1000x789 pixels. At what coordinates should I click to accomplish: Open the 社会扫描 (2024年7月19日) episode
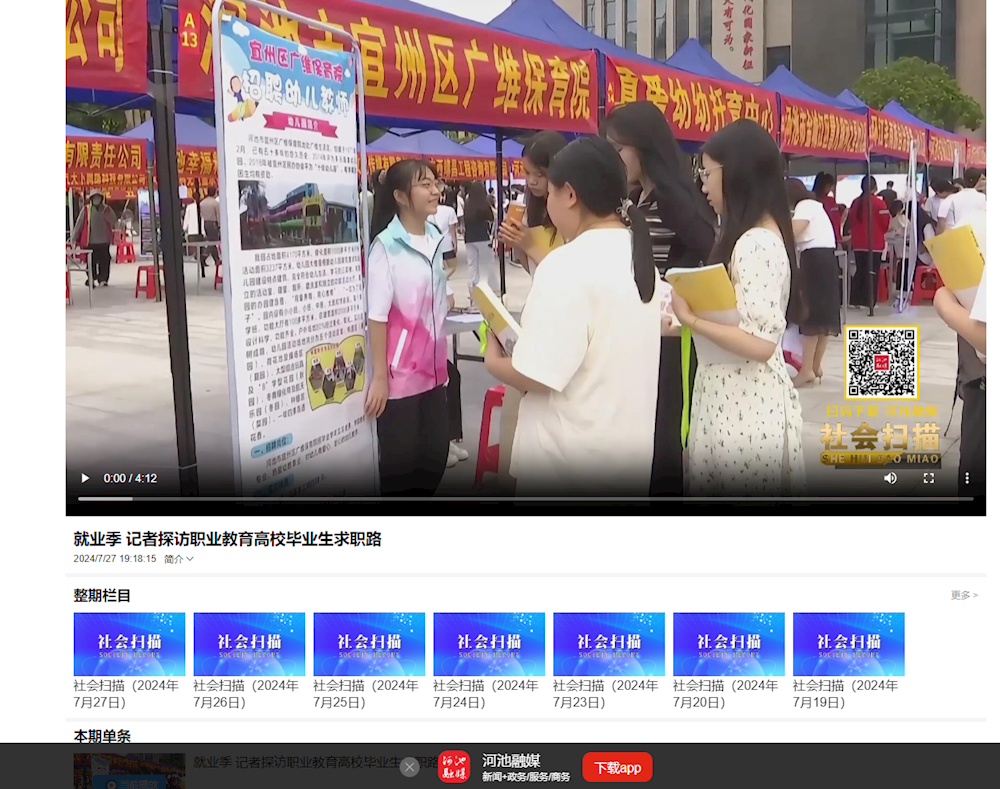(x=848, y=644)
